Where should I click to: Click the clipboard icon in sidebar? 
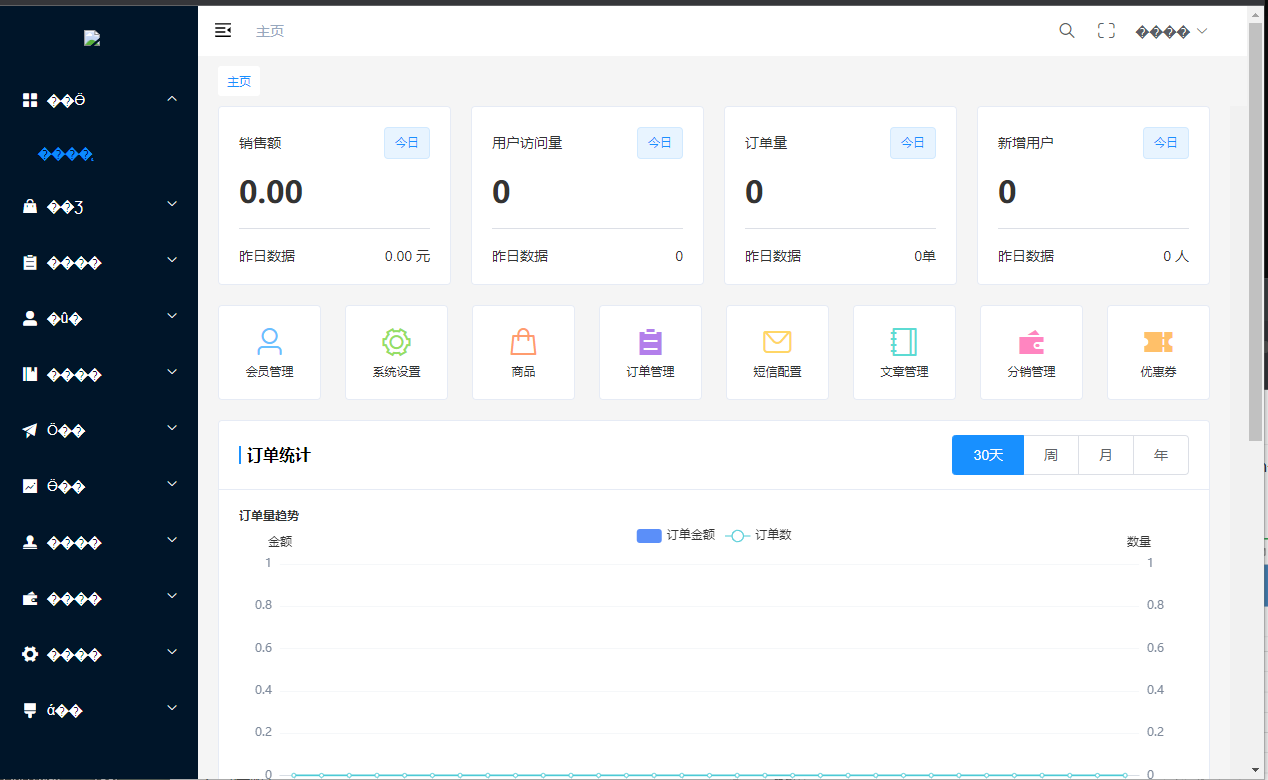click(x=30, y=263)
